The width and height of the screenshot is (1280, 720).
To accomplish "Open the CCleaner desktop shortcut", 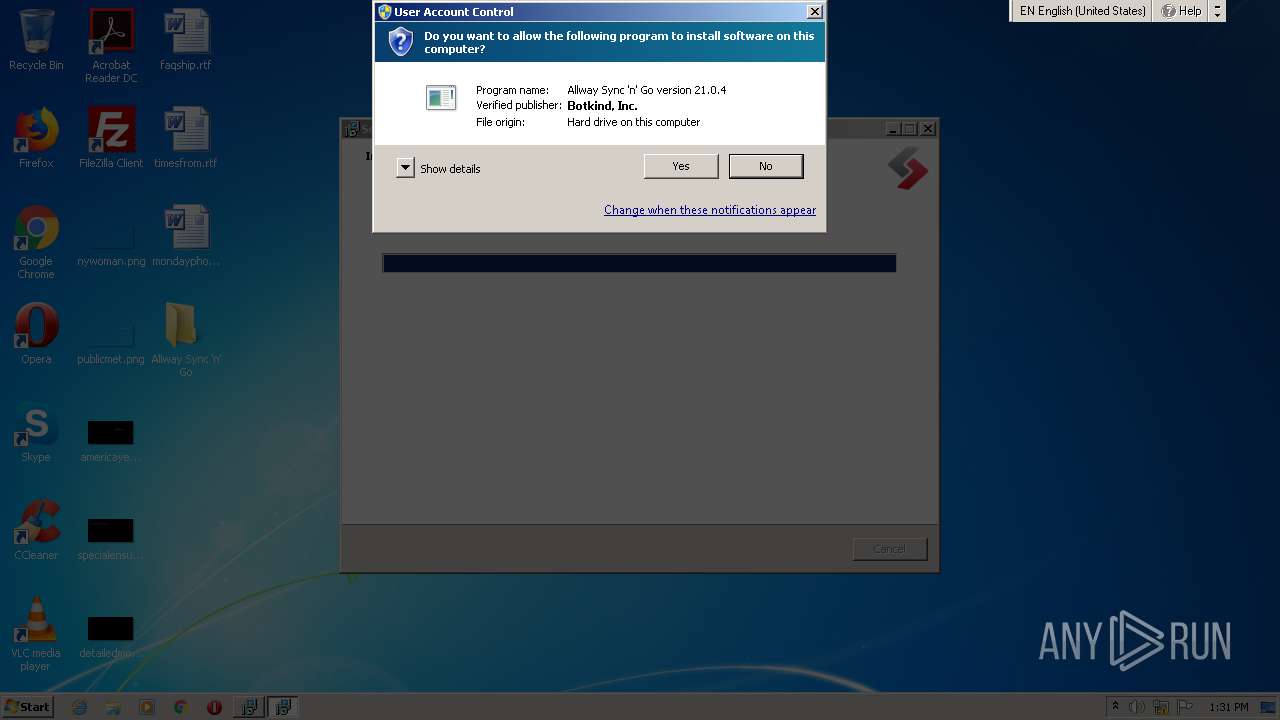I will pyautogui.click(x=36, y=530).
